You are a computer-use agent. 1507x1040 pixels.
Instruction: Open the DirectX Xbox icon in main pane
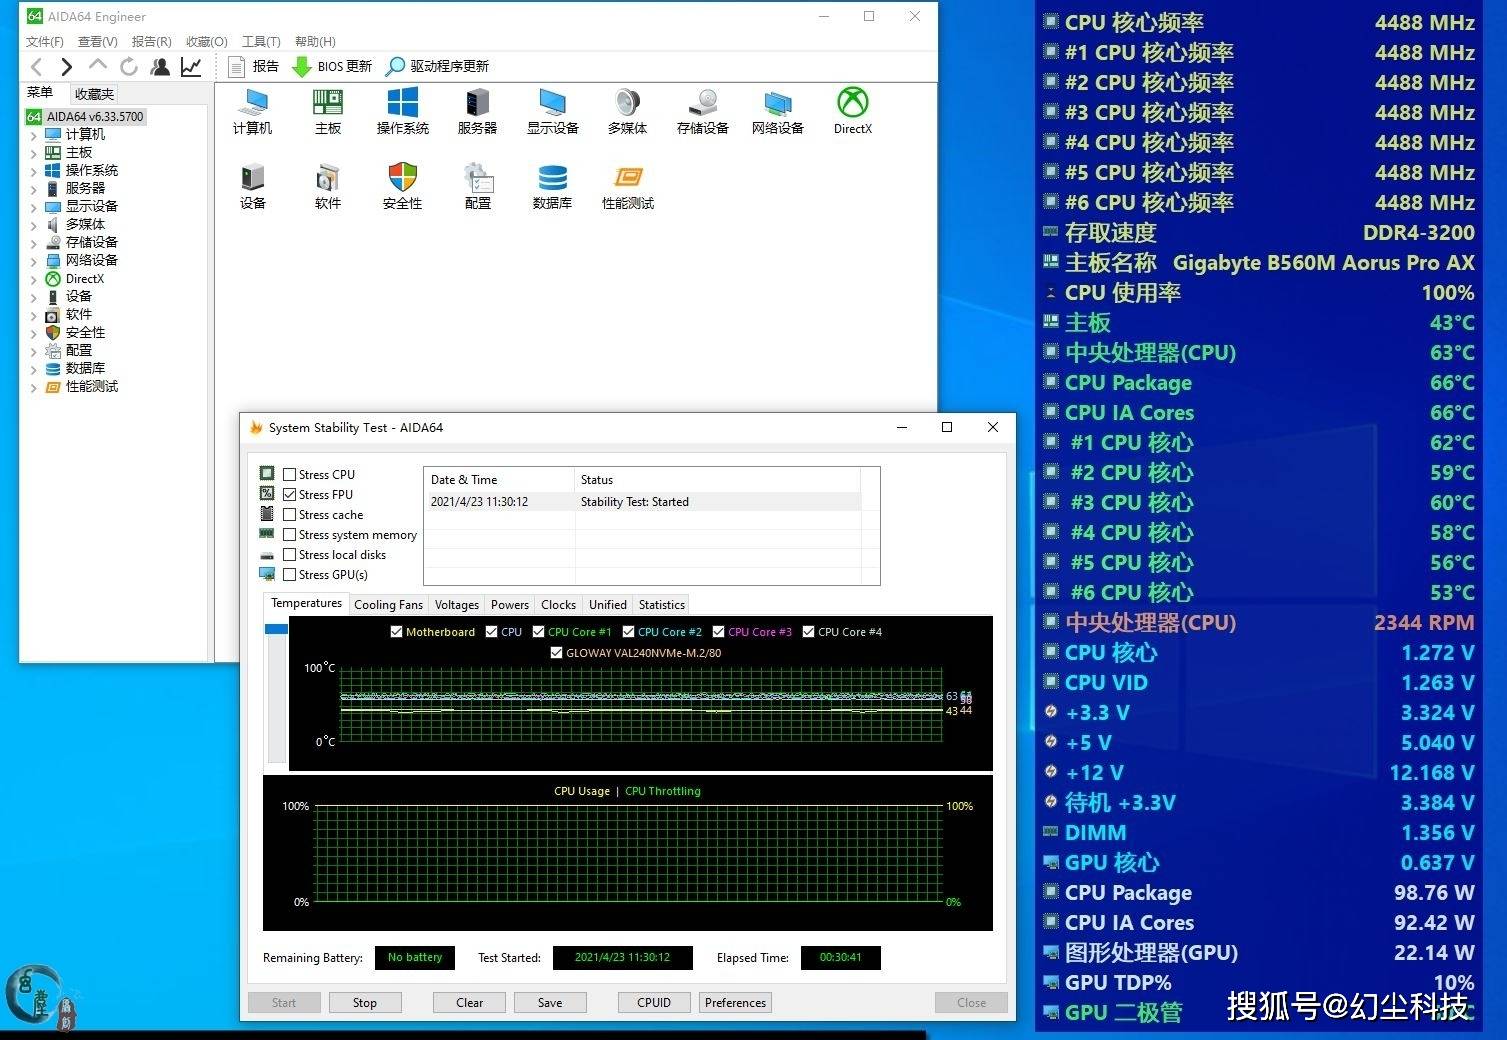853,111
